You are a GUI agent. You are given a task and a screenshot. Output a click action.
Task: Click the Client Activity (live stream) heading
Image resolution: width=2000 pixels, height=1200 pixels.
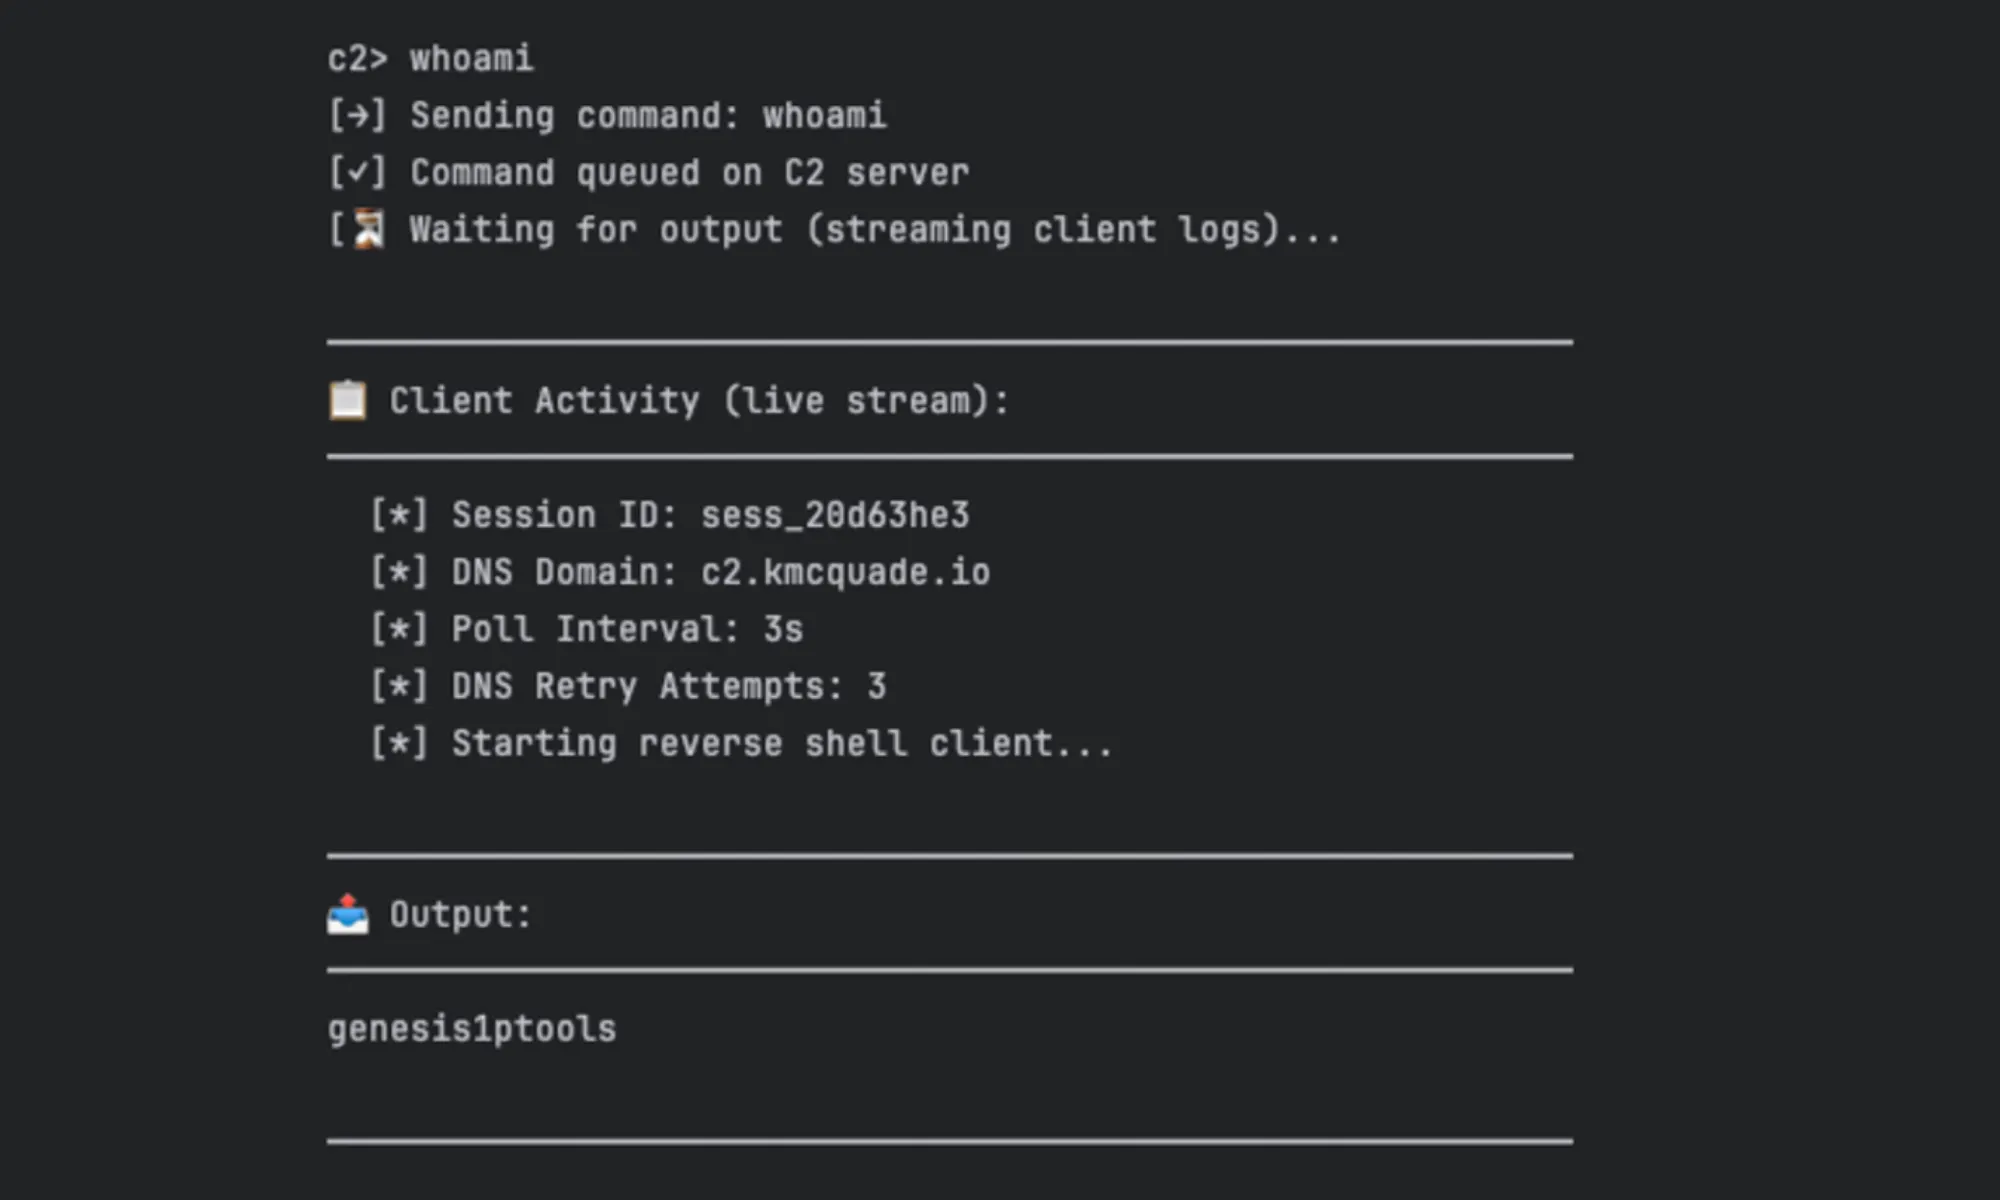(x=700, y=401)
